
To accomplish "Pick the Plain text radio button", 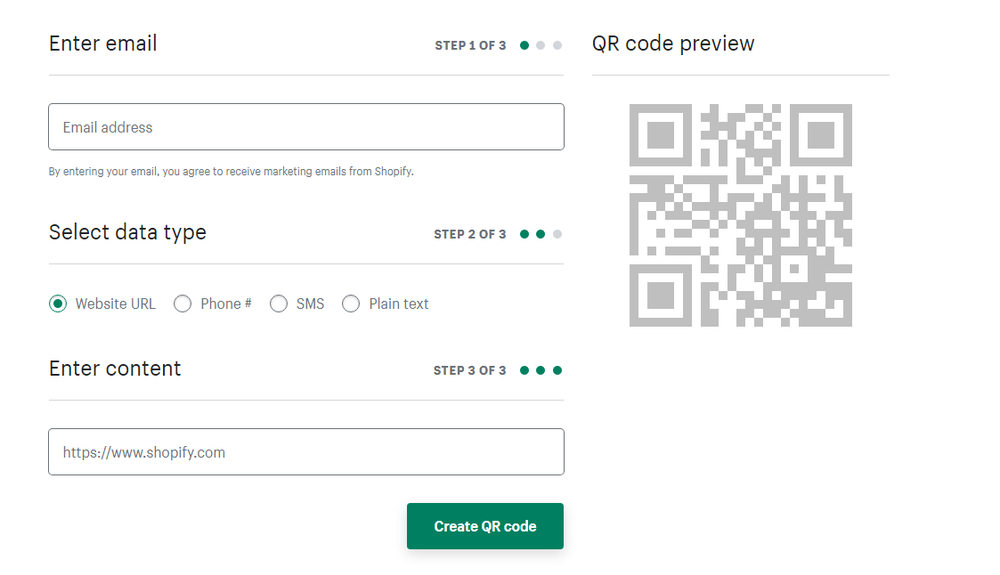I will coord(351,304).
